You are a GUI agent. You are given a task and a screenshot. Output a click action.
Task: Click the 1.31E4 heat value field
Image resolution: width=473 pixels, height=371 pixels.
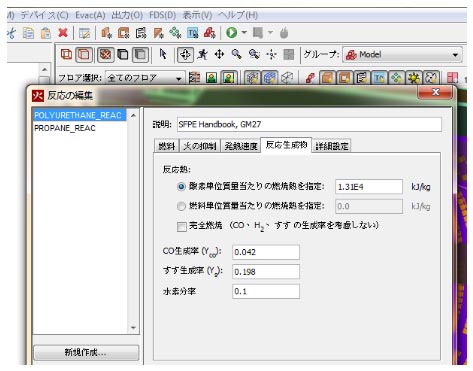369,187
